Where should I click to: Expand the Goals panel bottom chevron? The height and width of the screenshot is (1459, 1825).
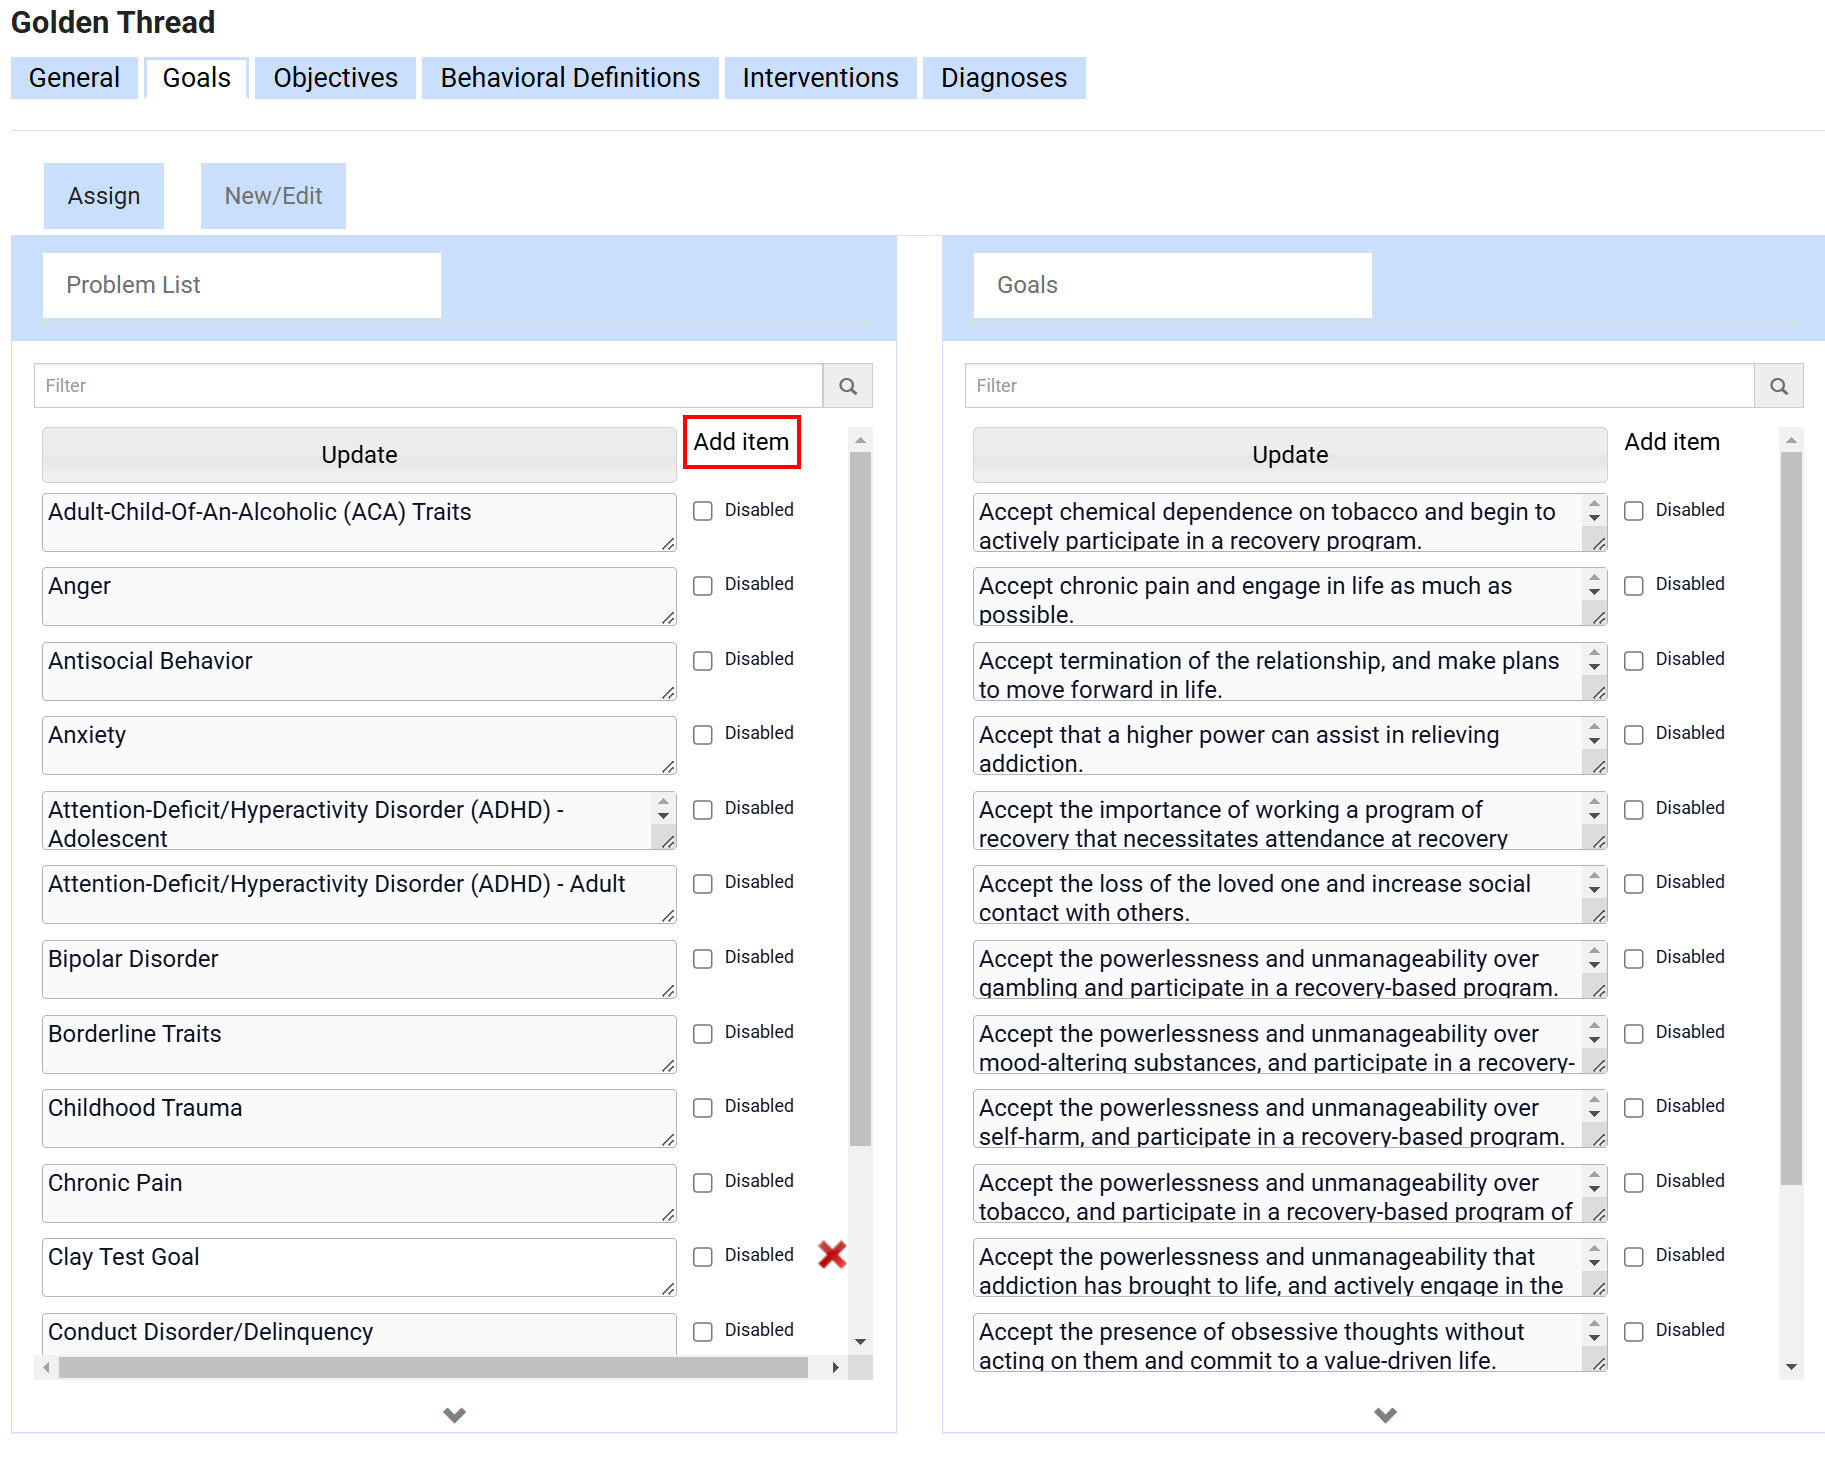1384,1414
